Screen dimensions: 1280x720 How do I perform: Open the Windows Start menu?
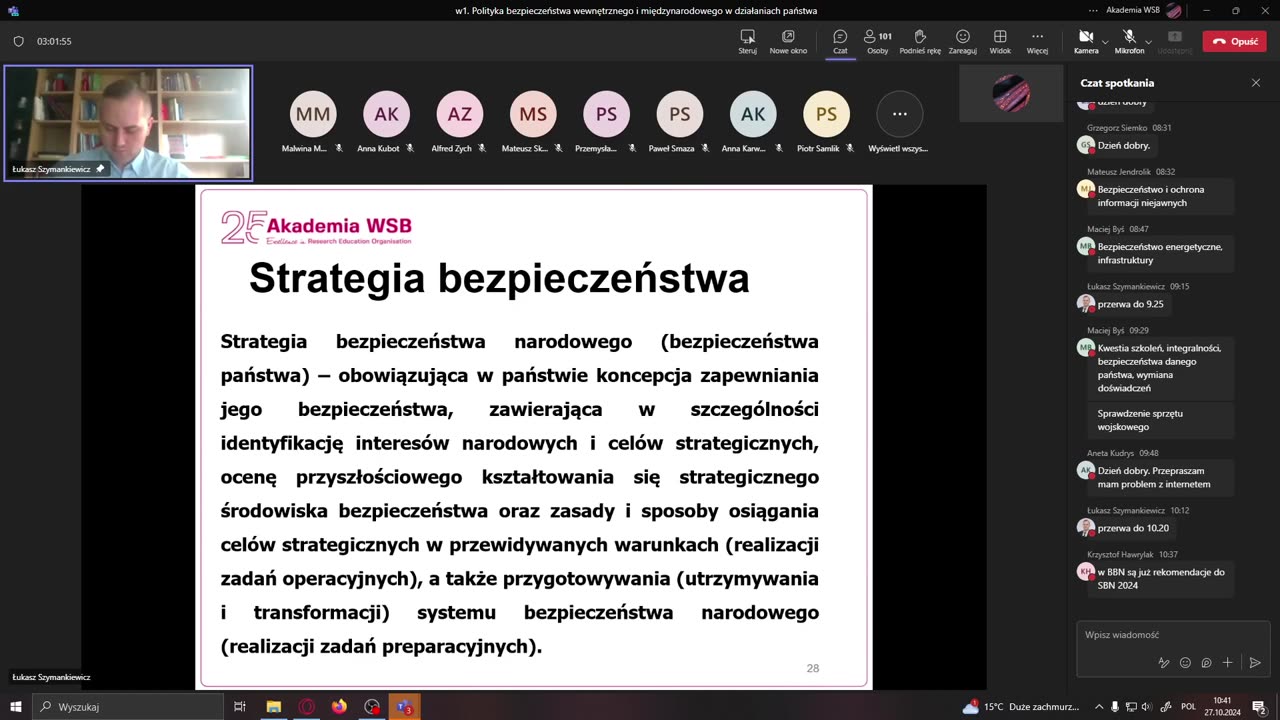click(15, 707)
